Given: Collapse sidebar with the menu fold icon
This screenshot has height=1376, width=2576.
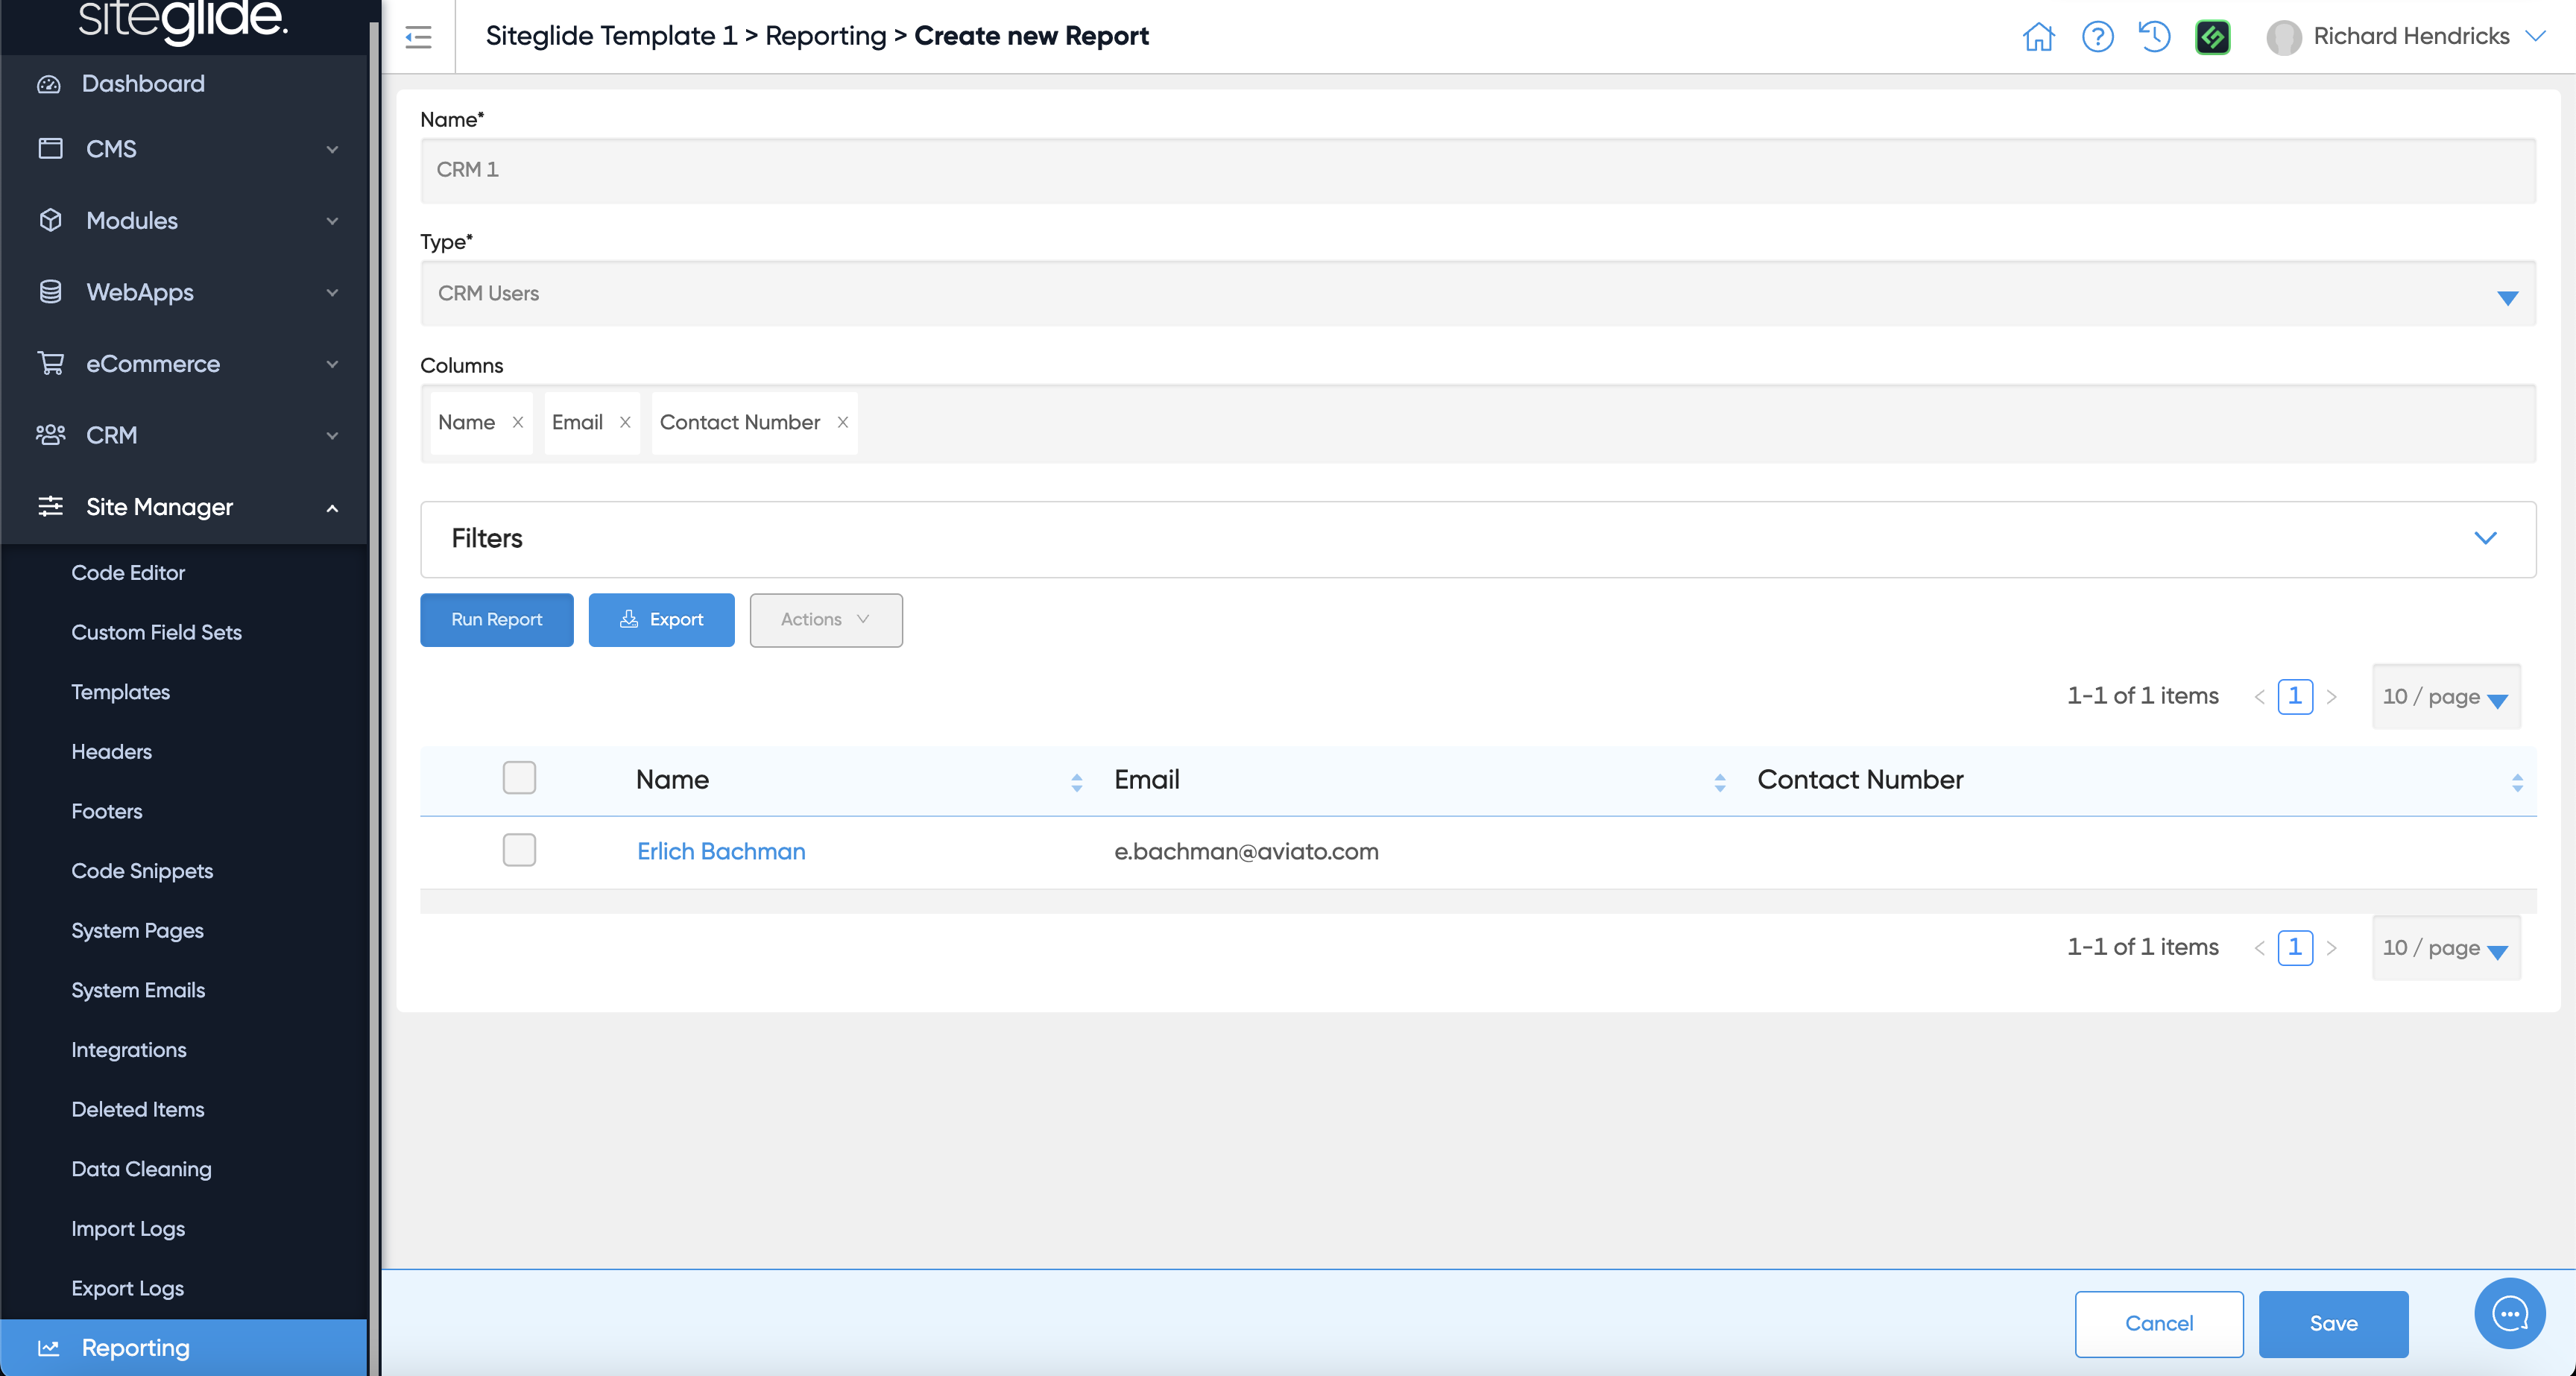Looking at the screenshot, I should click(x=418, y=37).
